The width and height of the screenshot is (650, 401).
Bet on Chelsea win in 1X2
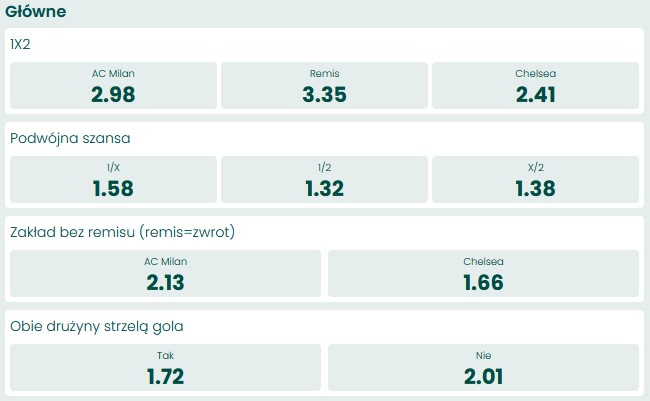click(x=536, y=86)
